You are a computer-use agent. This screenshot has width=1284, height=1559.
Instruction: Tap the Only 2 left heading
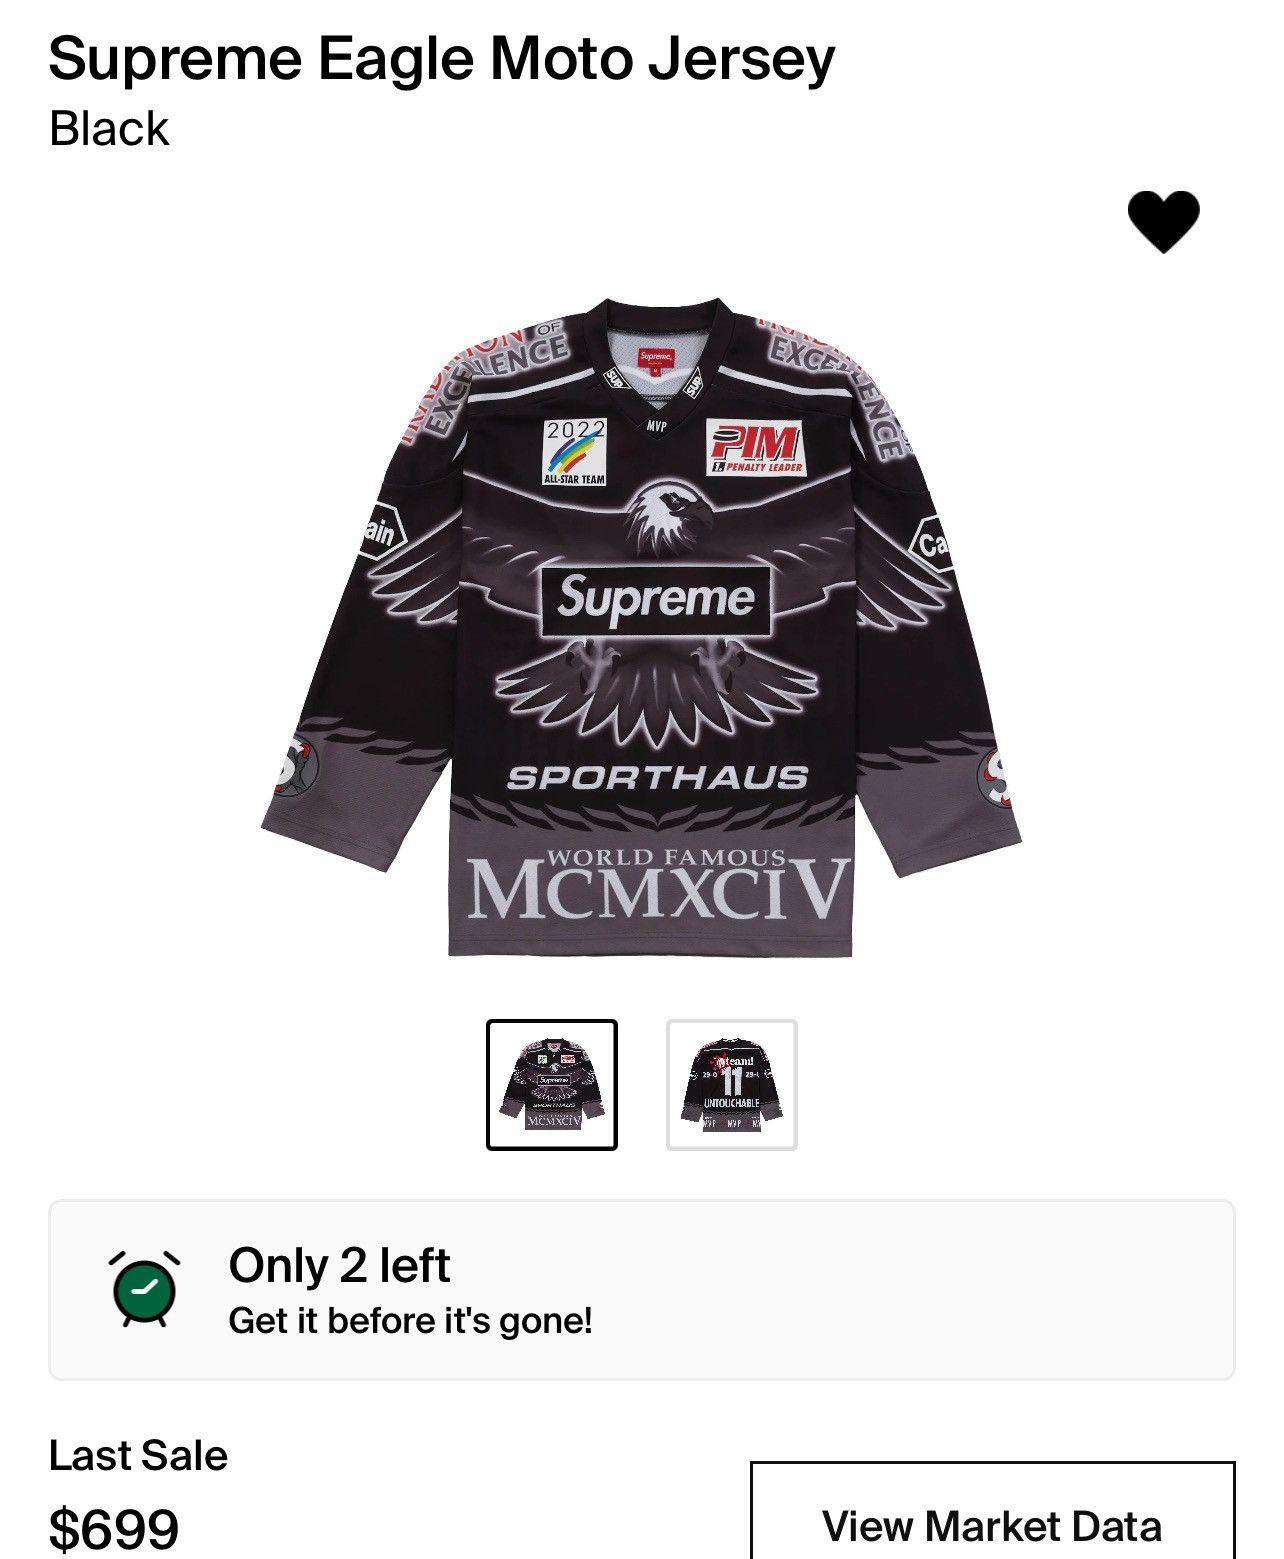[339, 1265]
